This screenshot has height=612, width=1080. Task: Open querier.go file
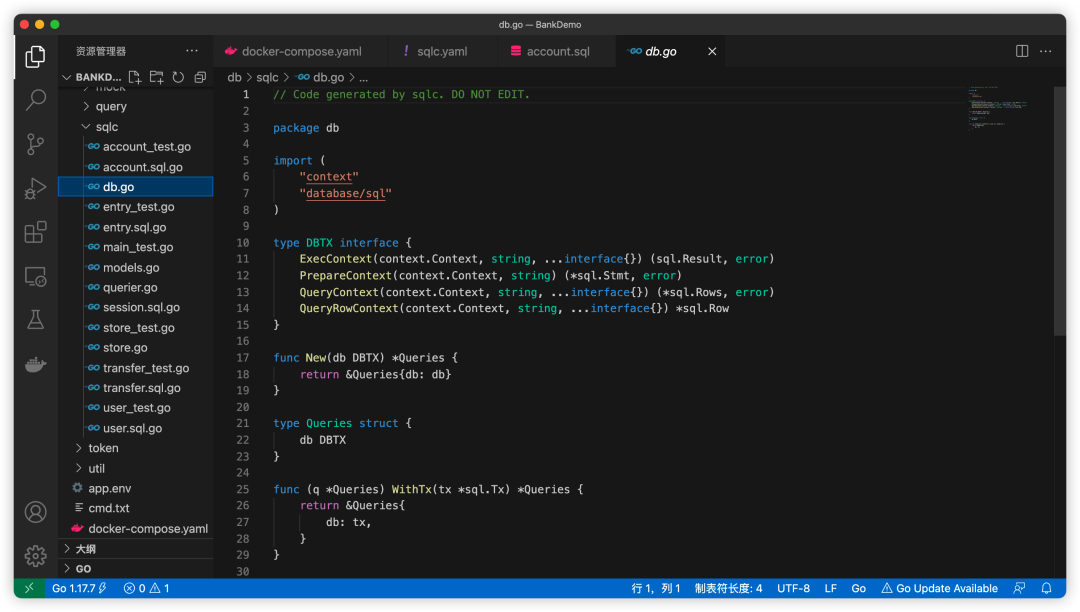[136, 288]
